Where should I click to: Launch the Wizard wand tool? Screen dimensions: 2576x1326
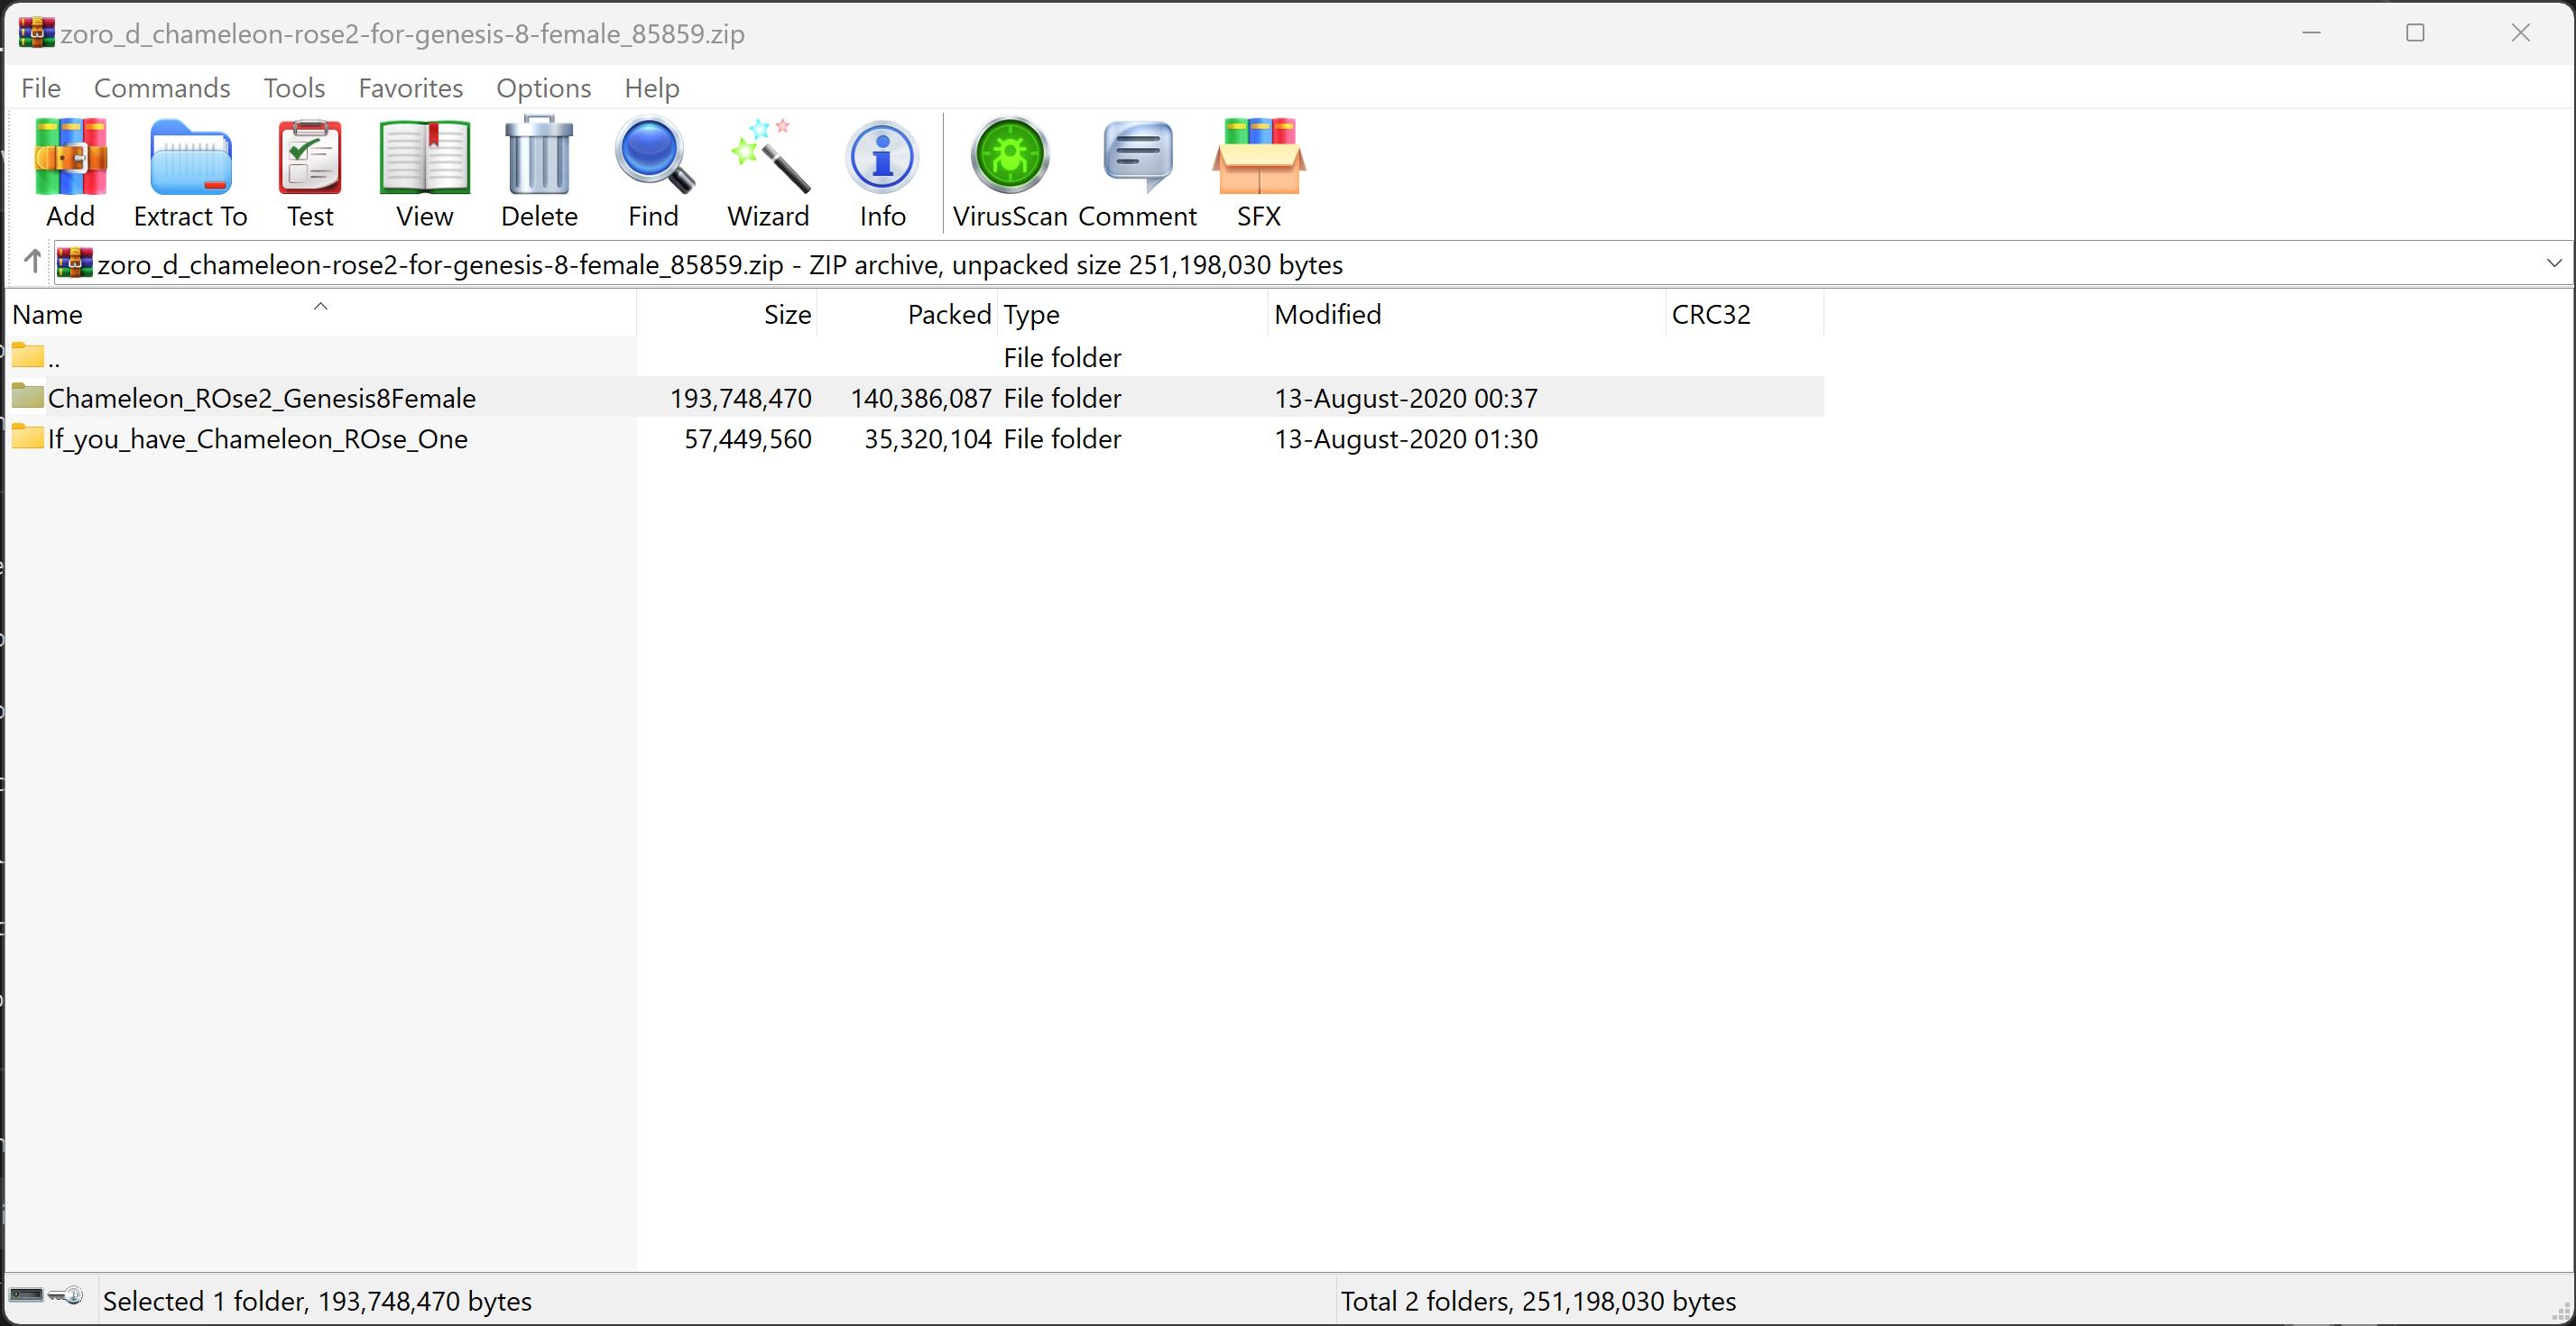pos(768,172)
